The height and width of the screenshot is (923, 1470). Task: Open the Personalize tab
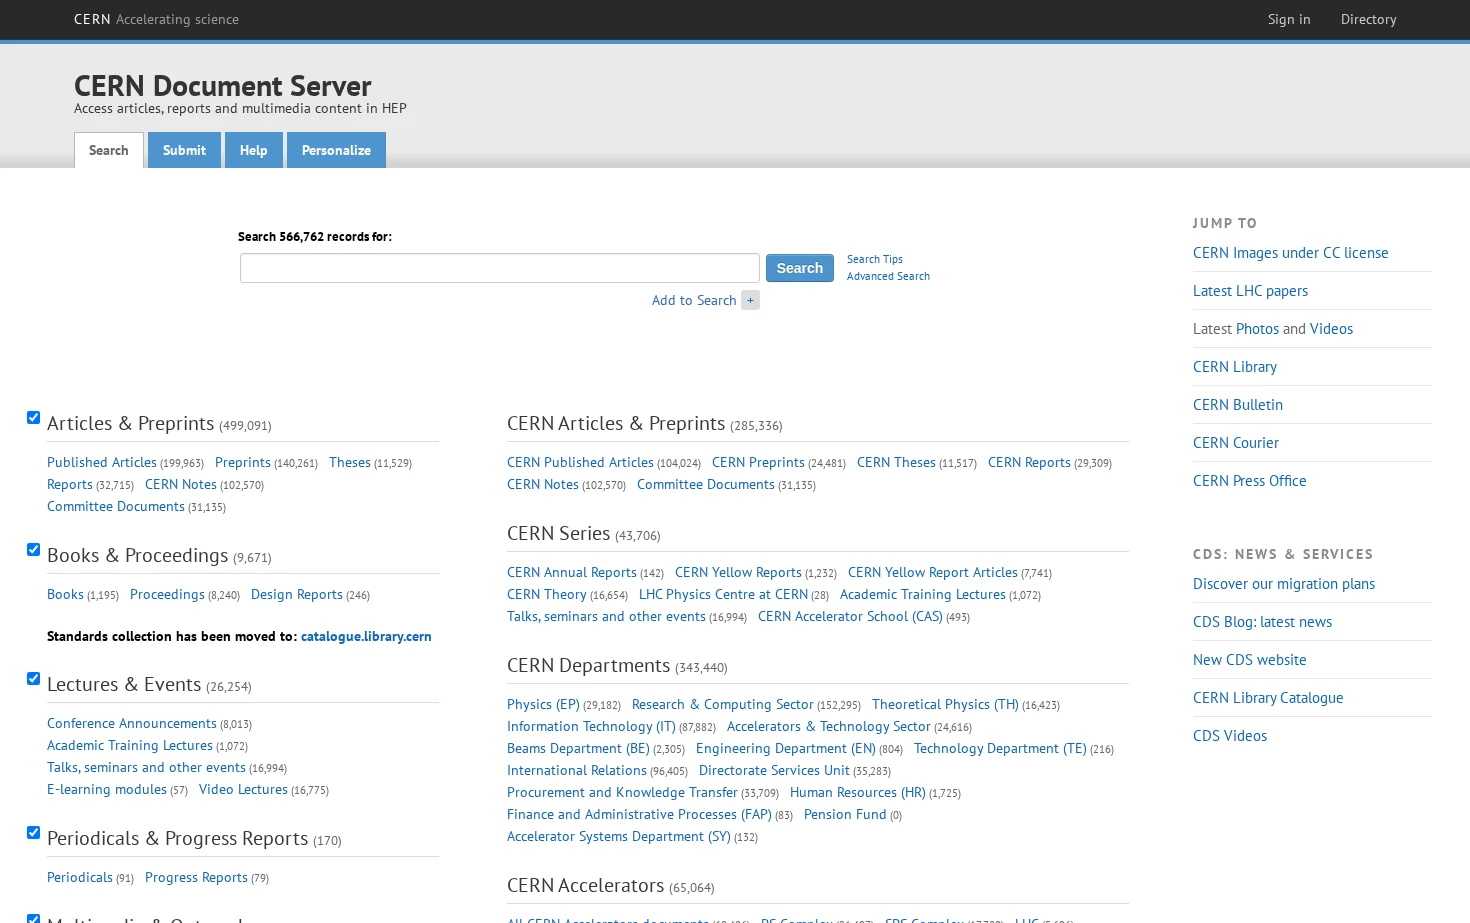(336, 150)
